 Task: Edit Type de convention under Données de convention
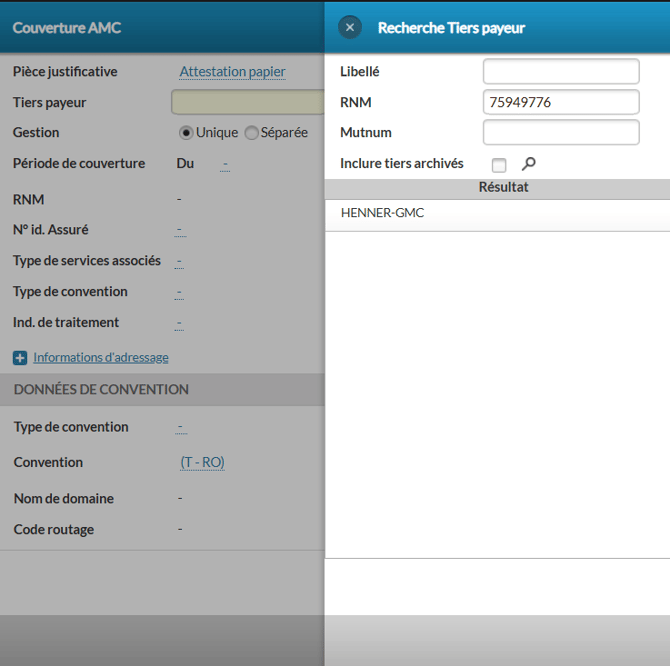pyautogui.click(x=181, y=428)
